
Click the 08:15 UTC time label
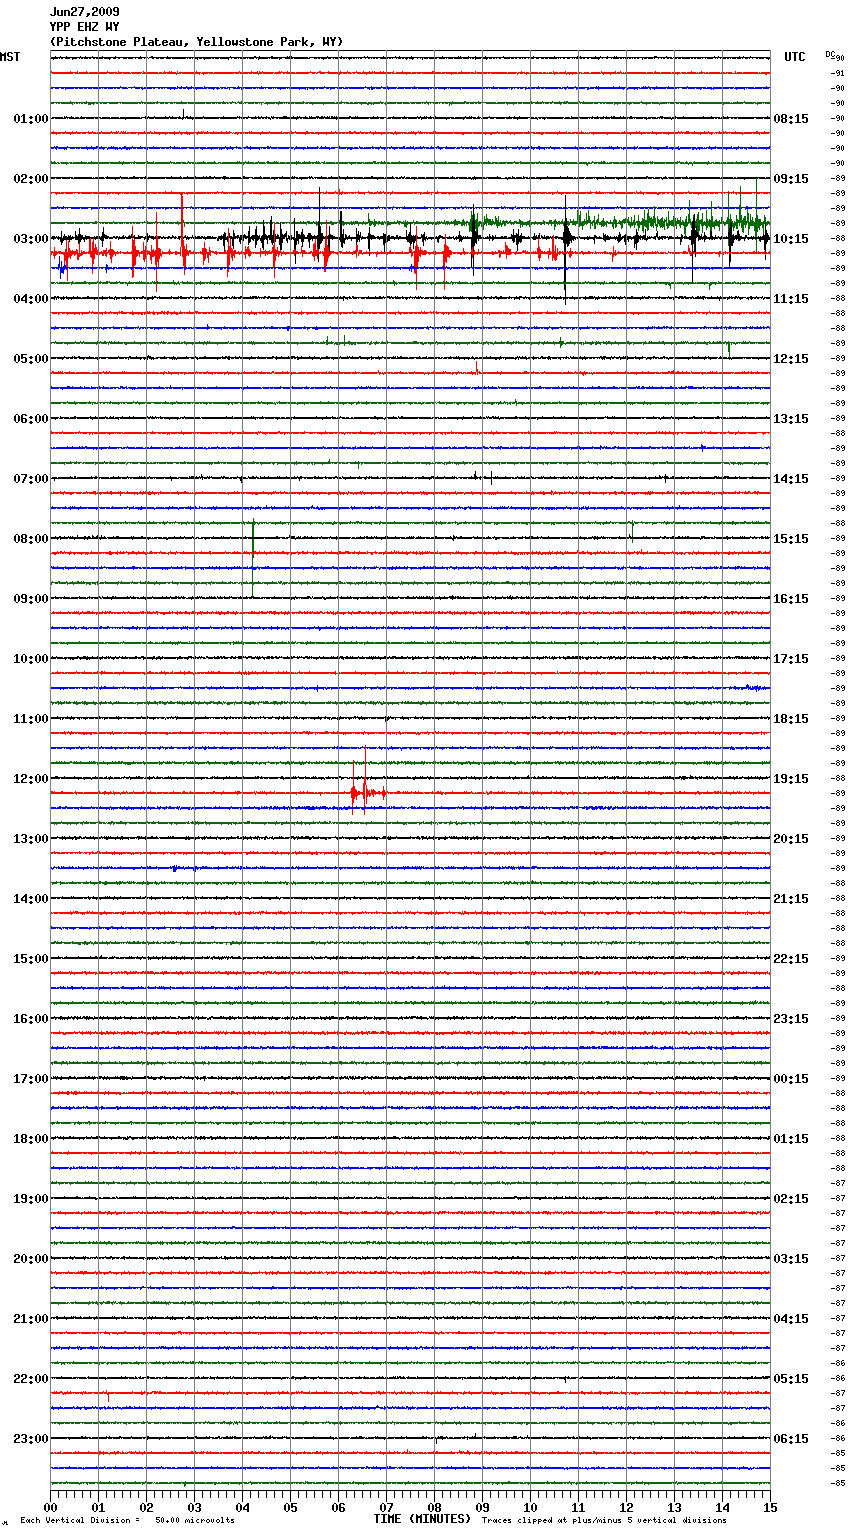(791, 119)
